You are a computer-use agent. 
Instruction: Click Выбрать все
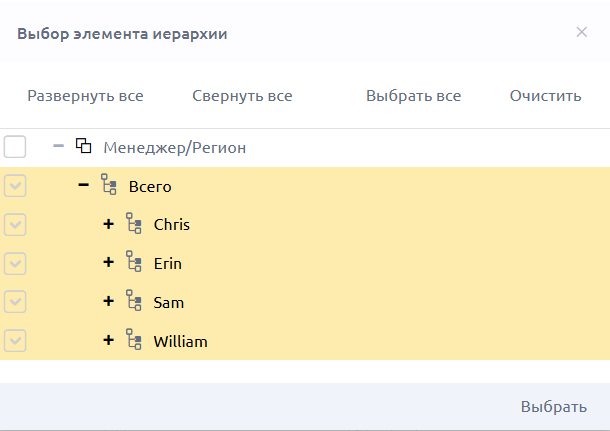coord(413,96)
